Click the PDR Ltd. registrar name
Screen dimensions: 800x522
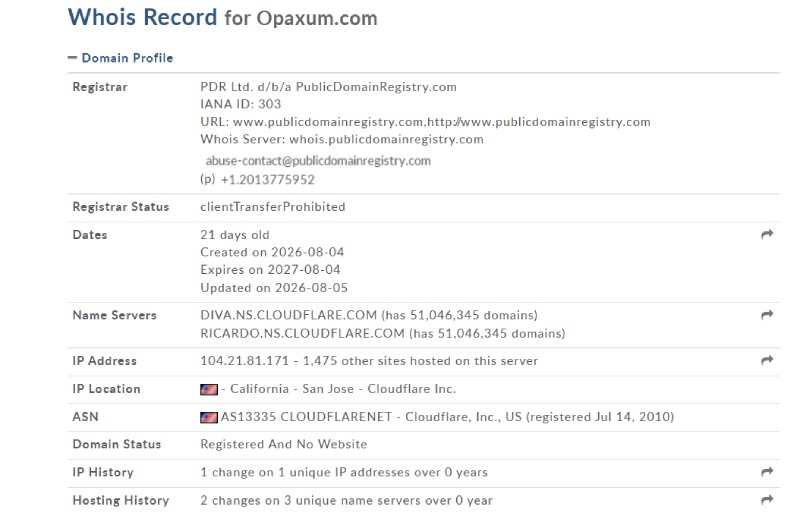click(x=328, y=87)
